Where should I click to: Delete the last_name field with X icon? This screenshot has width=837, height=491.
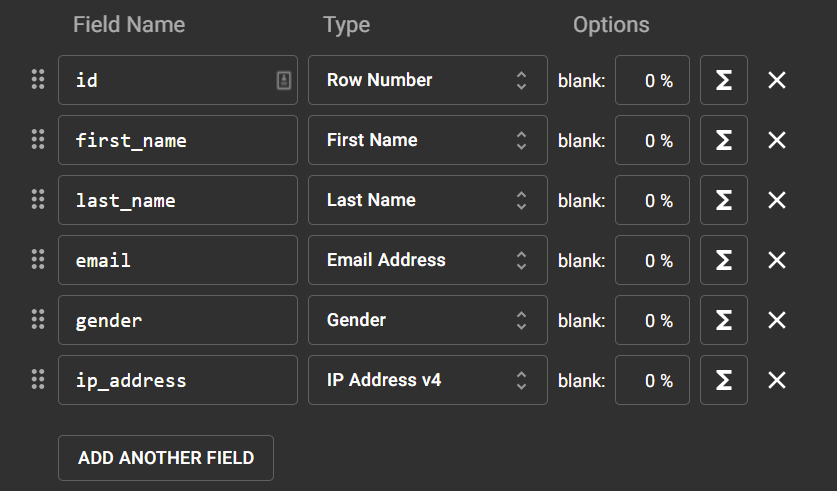pos(777,200)
